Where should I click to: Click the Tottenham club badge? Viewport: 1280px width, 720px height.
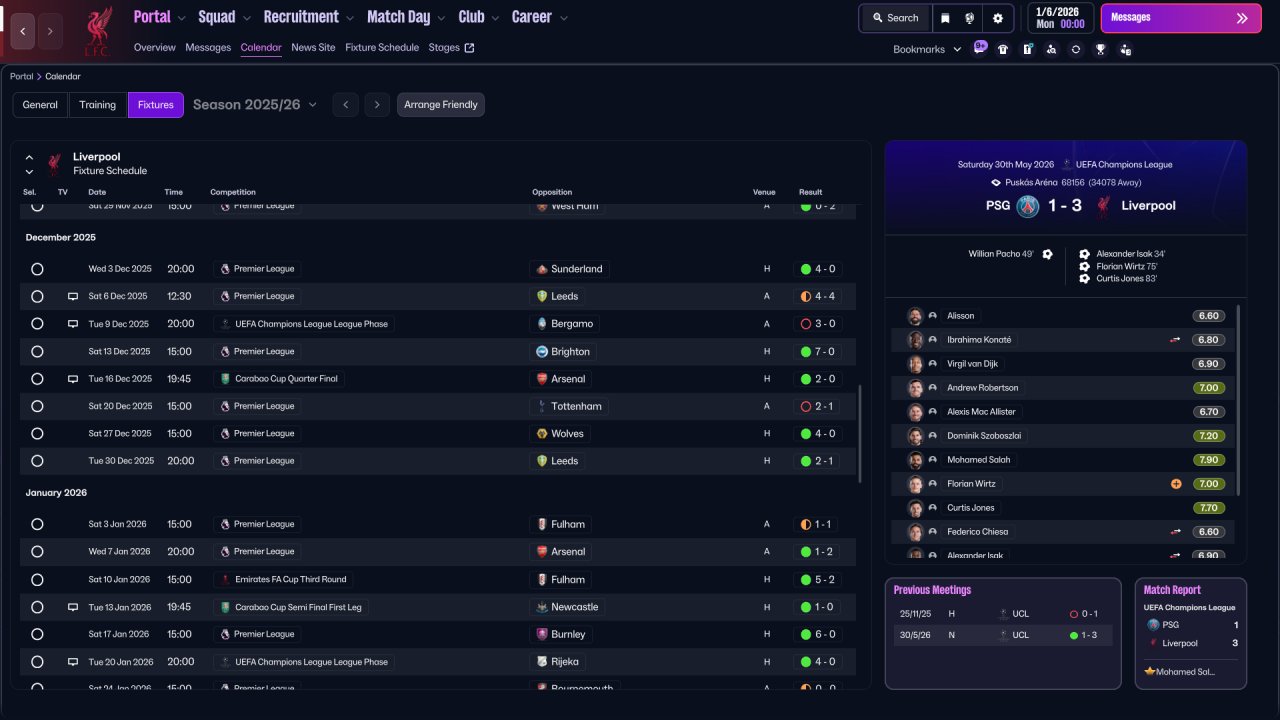point(542,407)
